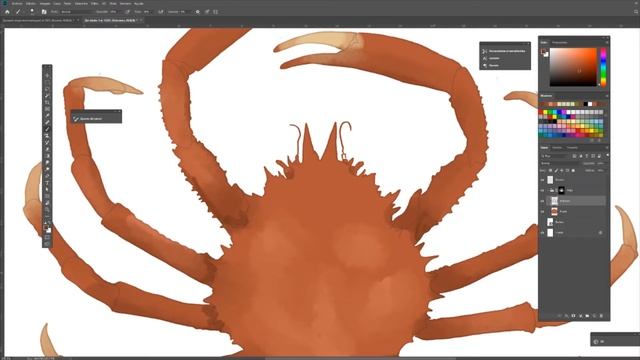Toggle lock all padlock icon in lock row
The width and height of the screenshot is (640, 360).
pyautogui.click(x=573, y=170)
